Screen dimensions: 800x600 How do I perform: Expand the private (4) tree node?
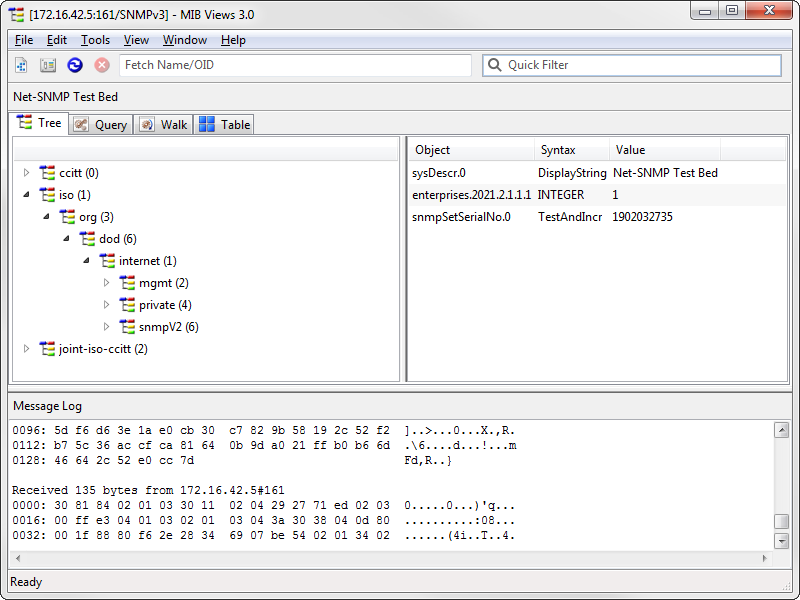click(x=106, y=305)
